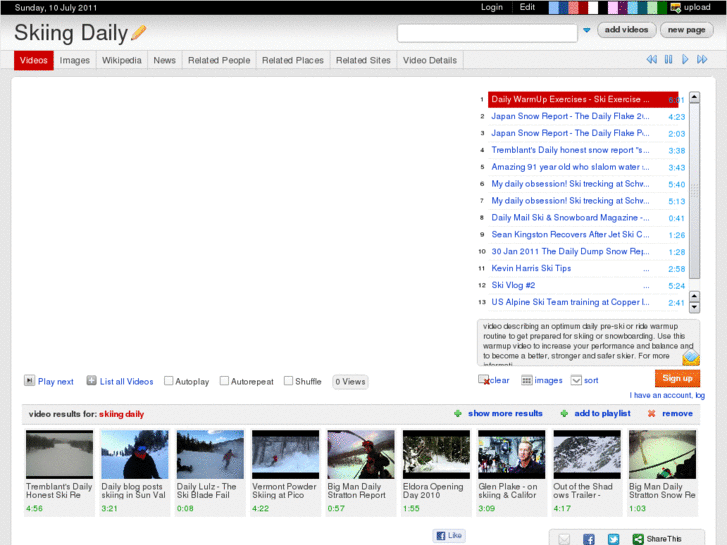Click the Edit link in top bar
Screen dimensions: 727x545
pyautogui.click(x=527, y=7)
